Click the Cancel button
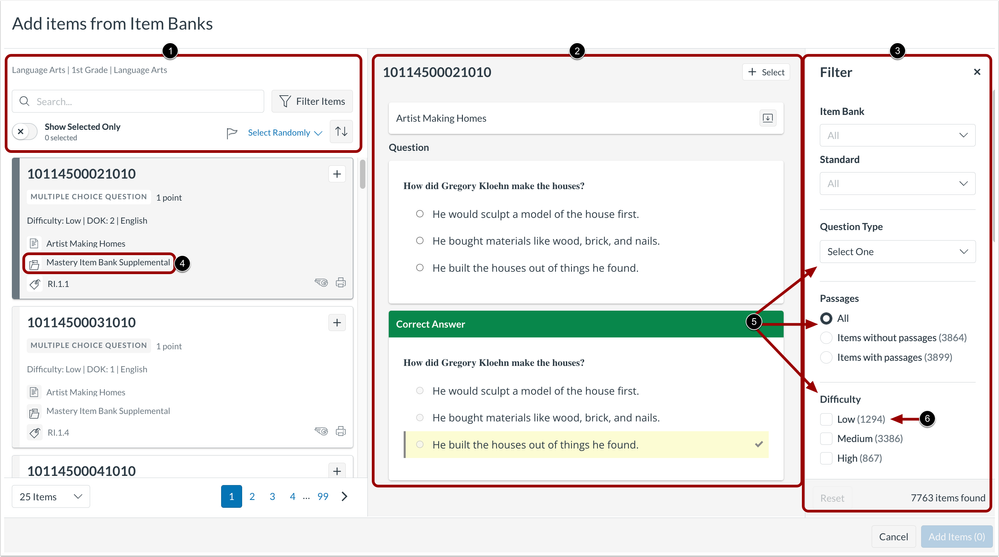999x557 pixels. 893,537
